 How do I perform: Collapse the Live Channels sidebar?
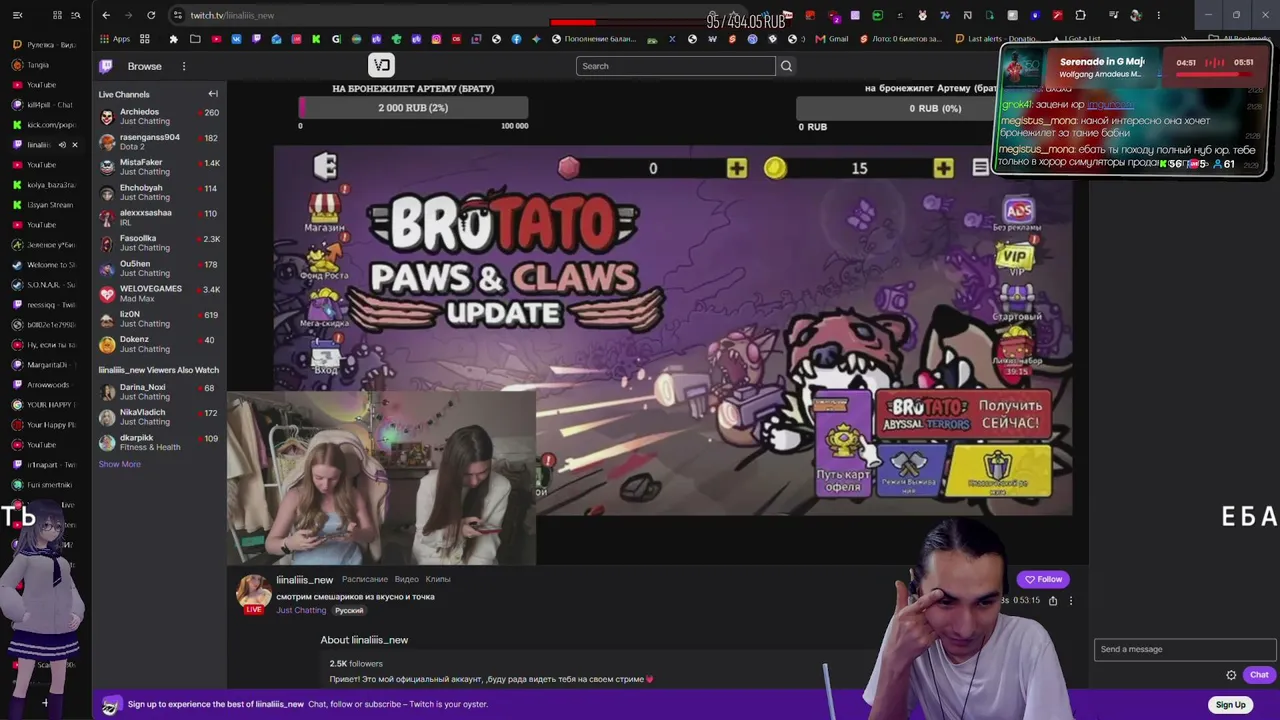(x=213, y=94)
